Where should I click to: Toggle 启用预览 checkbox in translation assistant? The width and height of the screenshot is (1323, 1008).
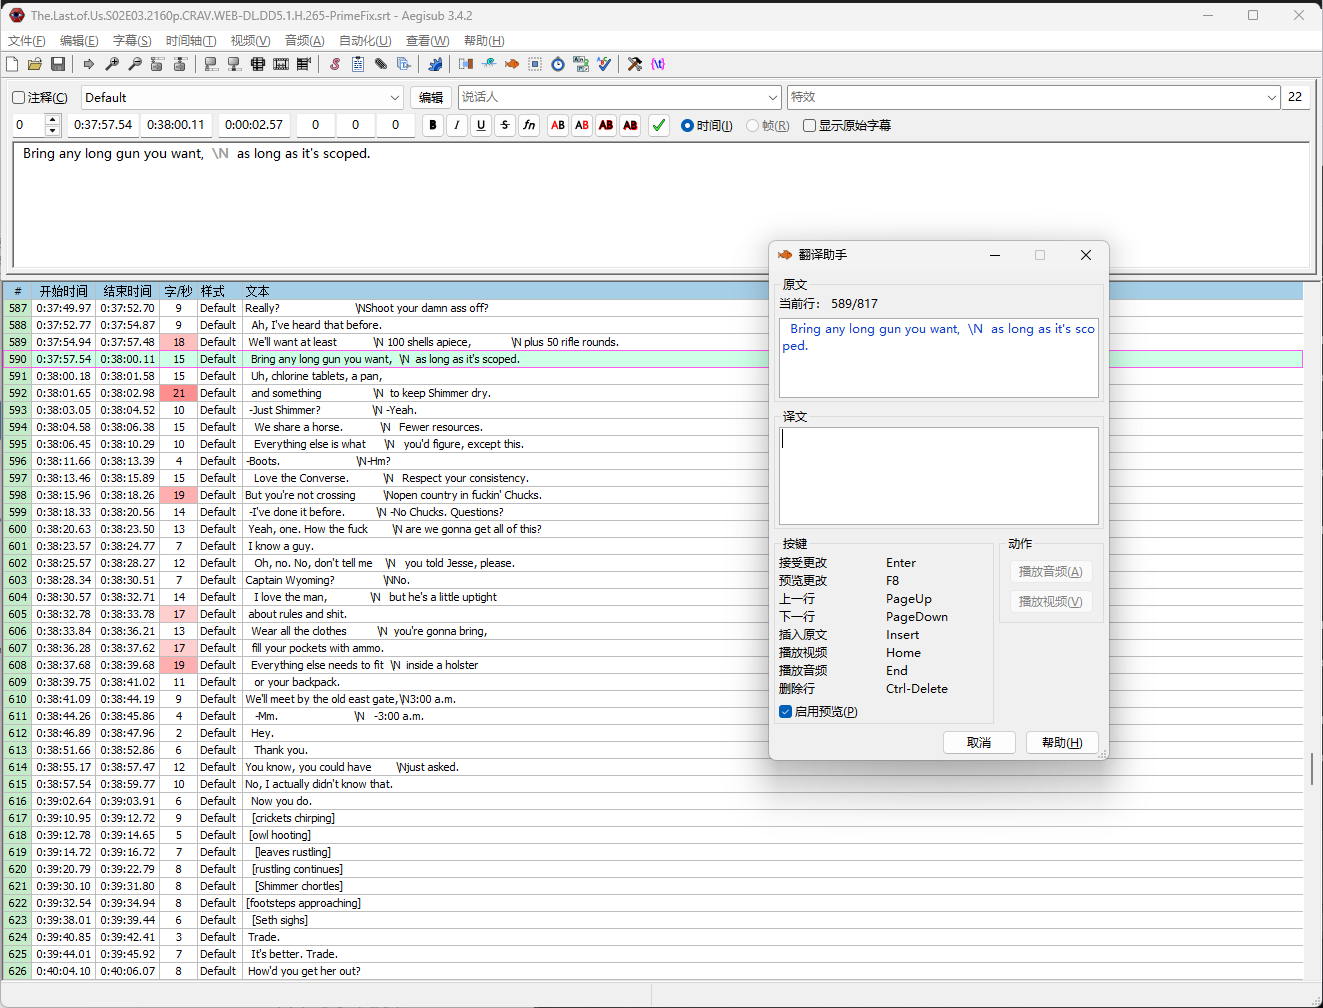tap(818, 712)
